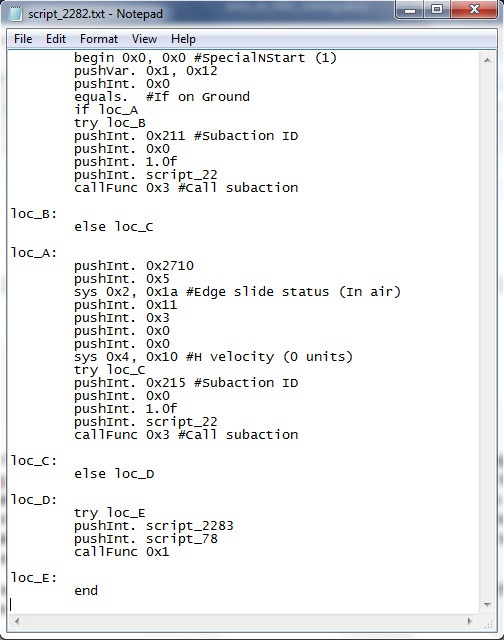Image resolution: width=504 pixels, height=640 pixels.
Task: Close the script_2282.txt Notepad window
Action: click(474, 10)
